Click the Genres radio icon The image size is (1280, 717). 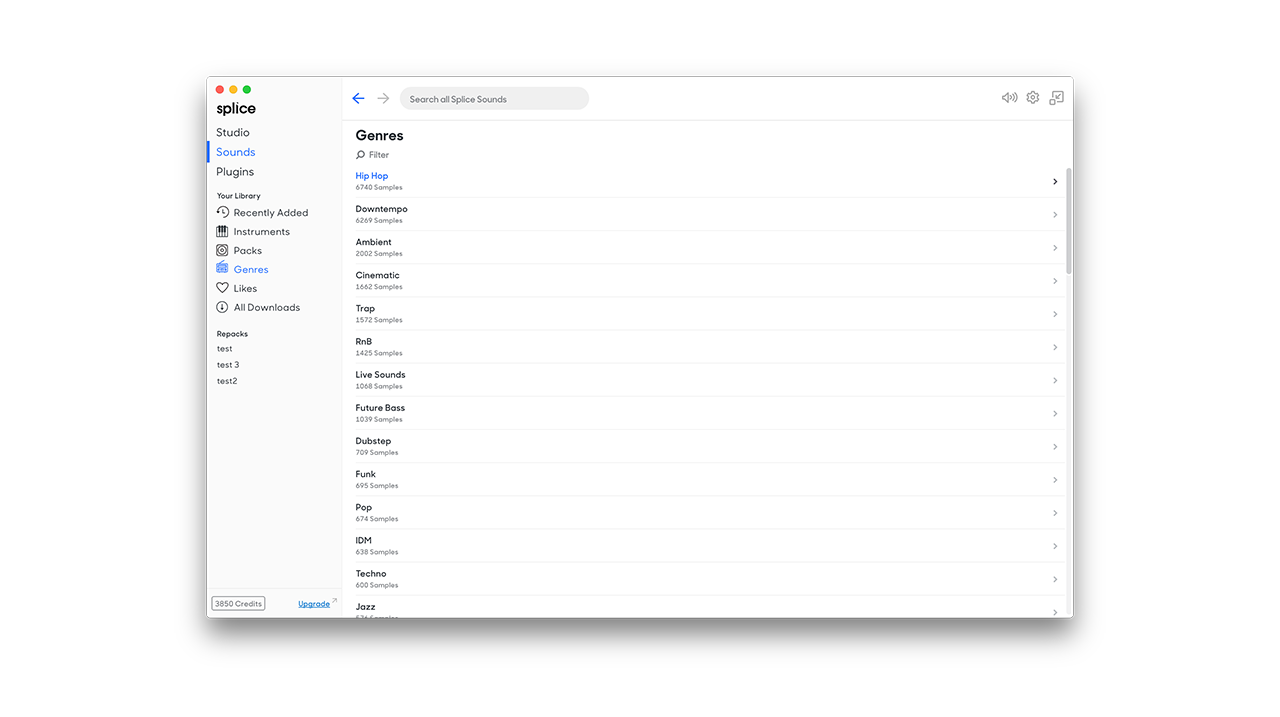(x=222, y=269)
